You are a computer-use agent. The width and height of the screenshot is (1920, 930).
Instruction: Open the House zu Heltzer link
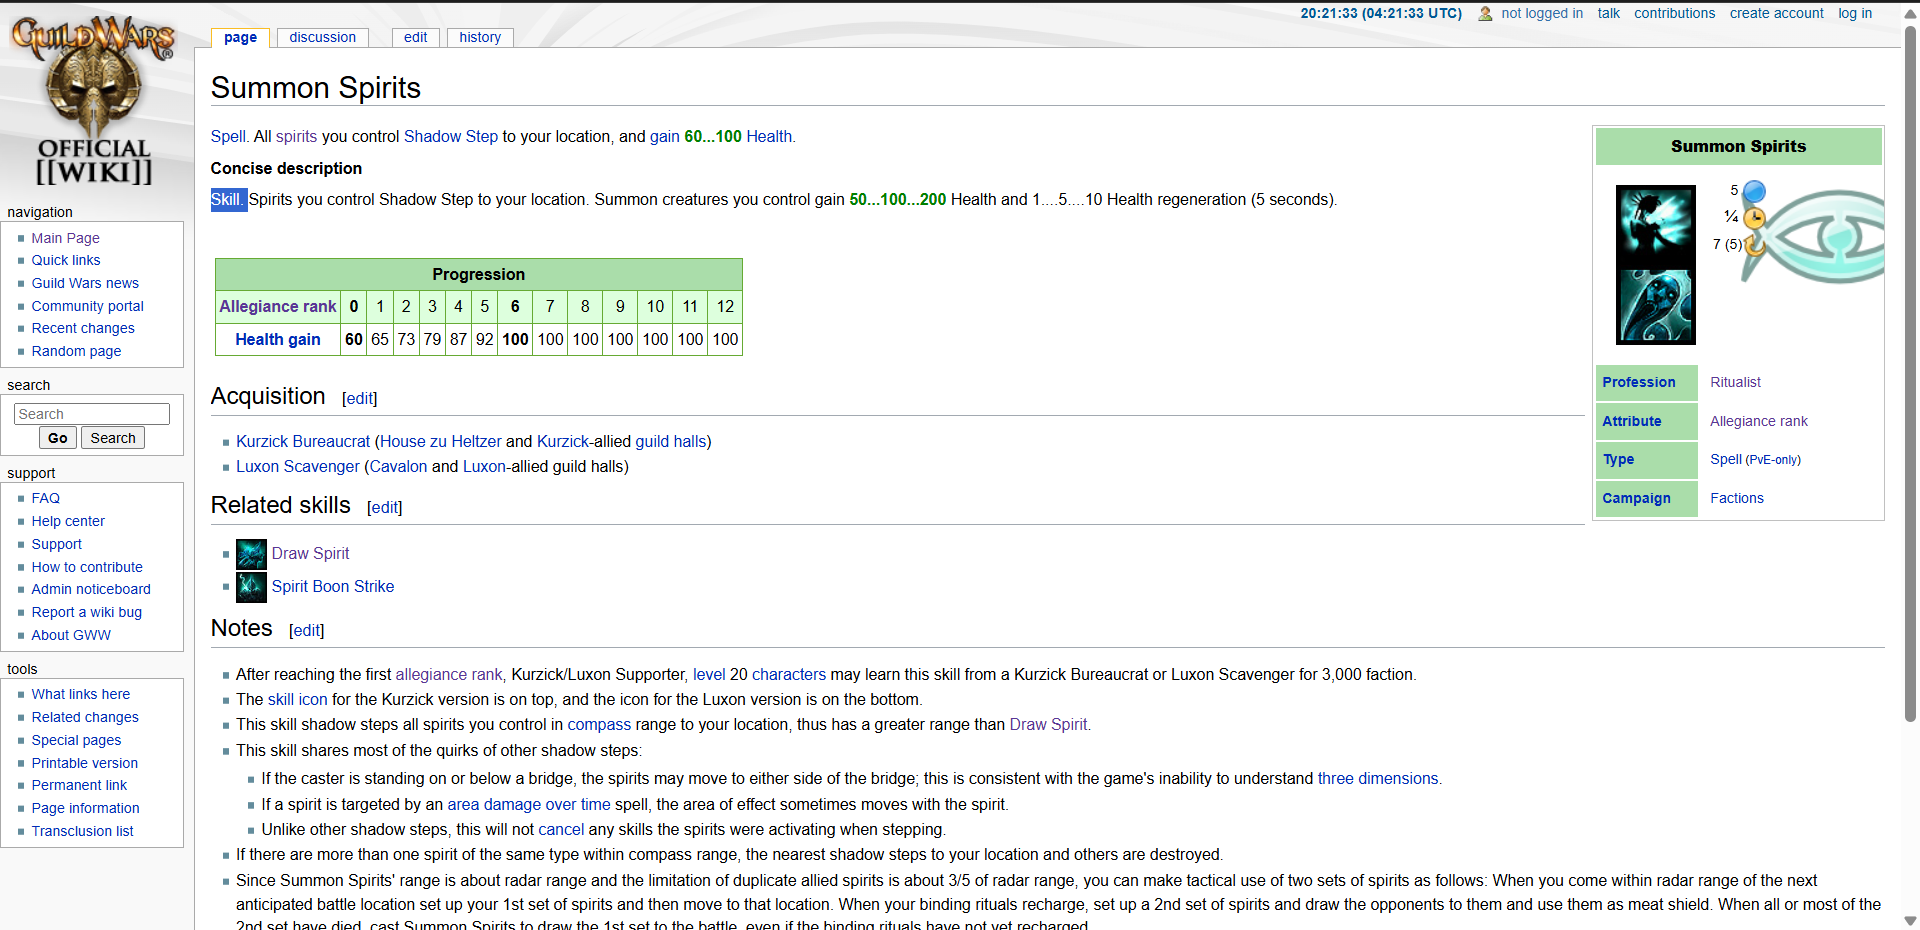[440, 441]
